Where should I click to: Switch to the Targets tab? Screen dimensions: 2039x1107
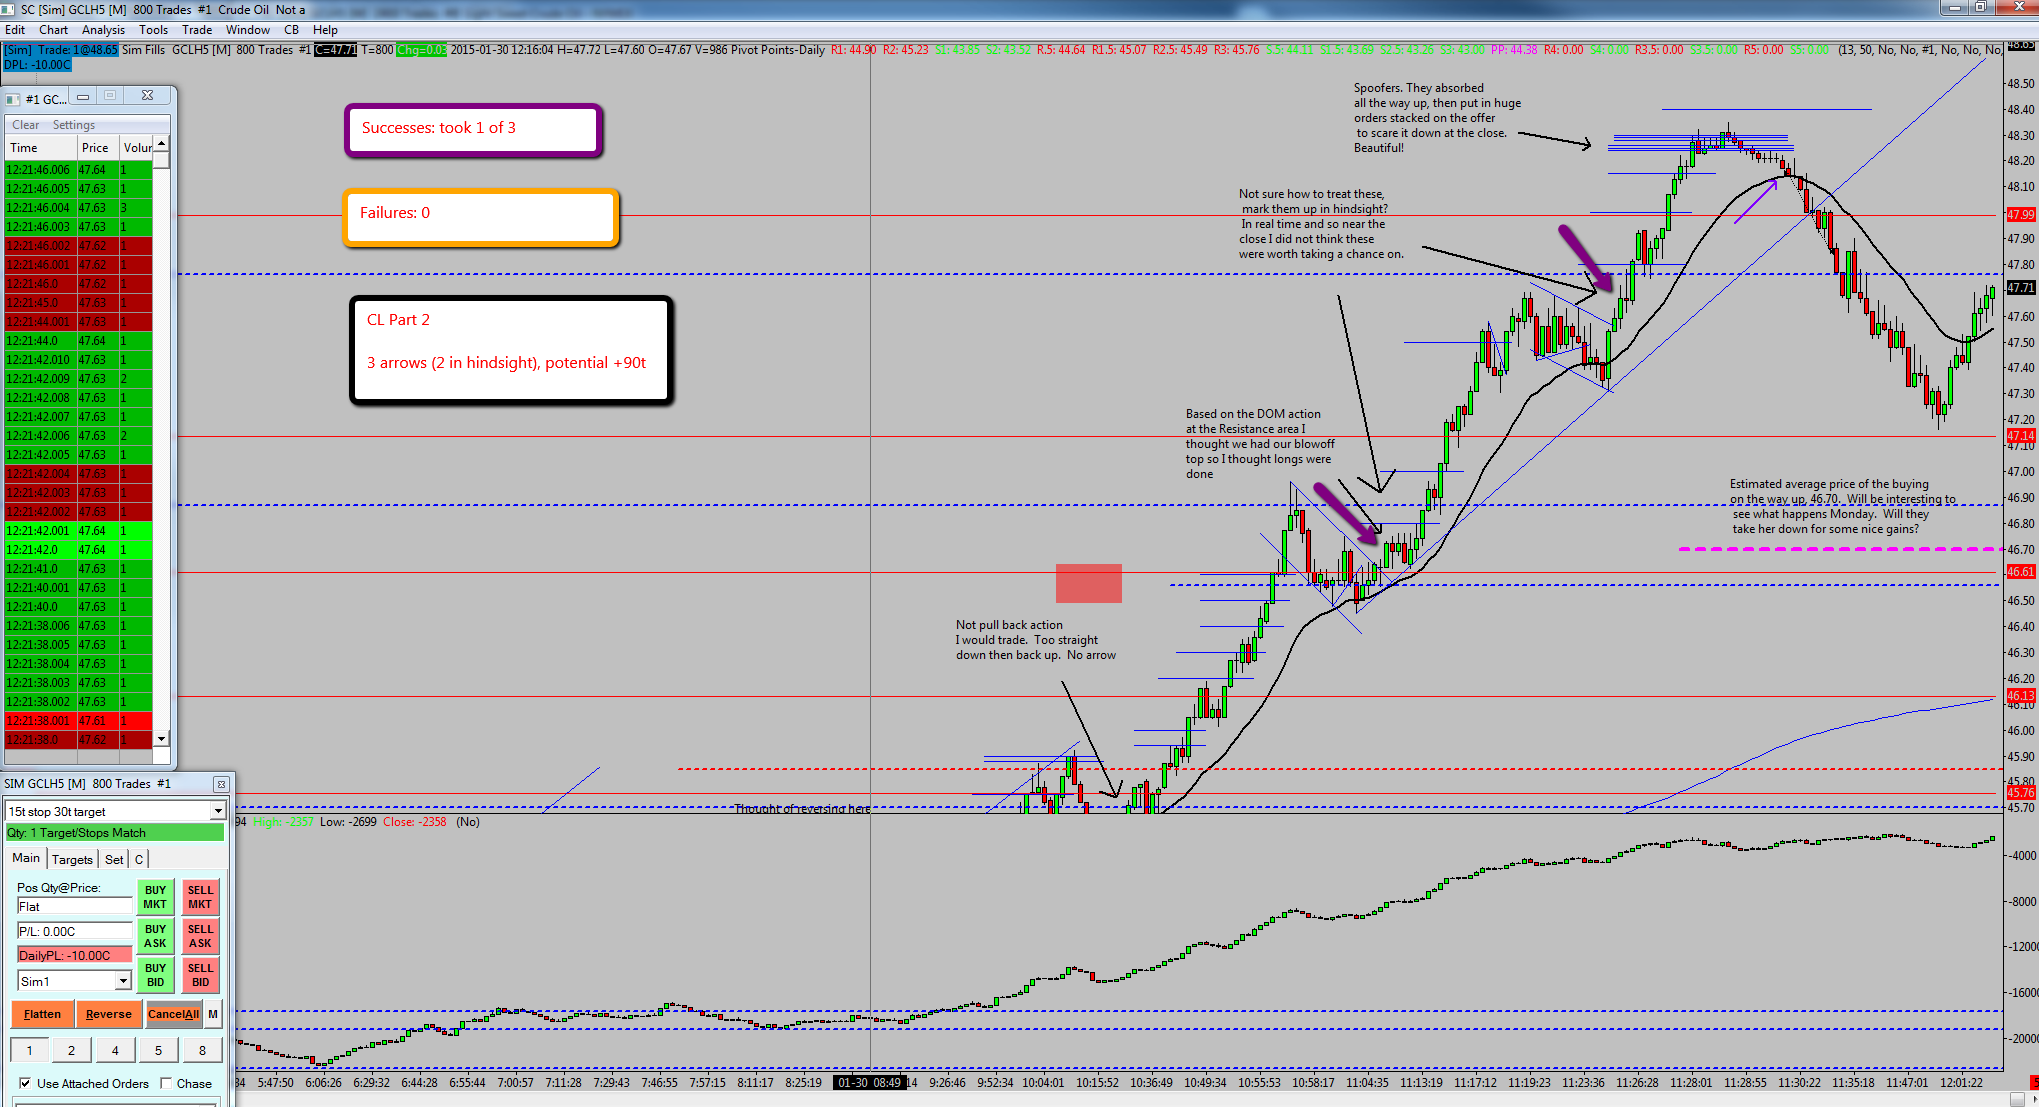pyautogui.click(x=72, y=859)
